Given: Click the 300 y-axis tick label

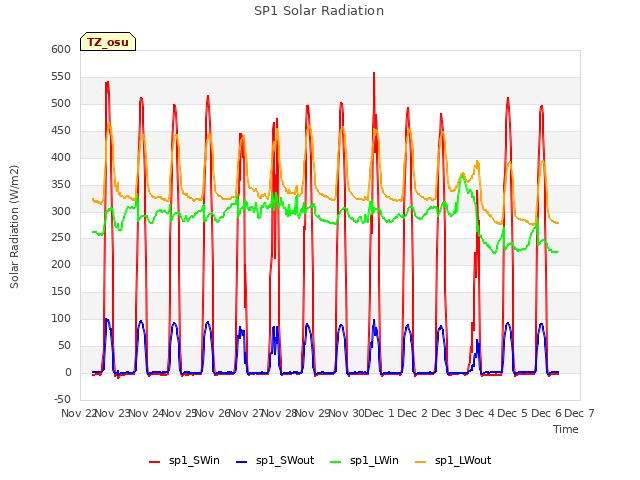Looking at the screenshot, I should click(61, 211).
